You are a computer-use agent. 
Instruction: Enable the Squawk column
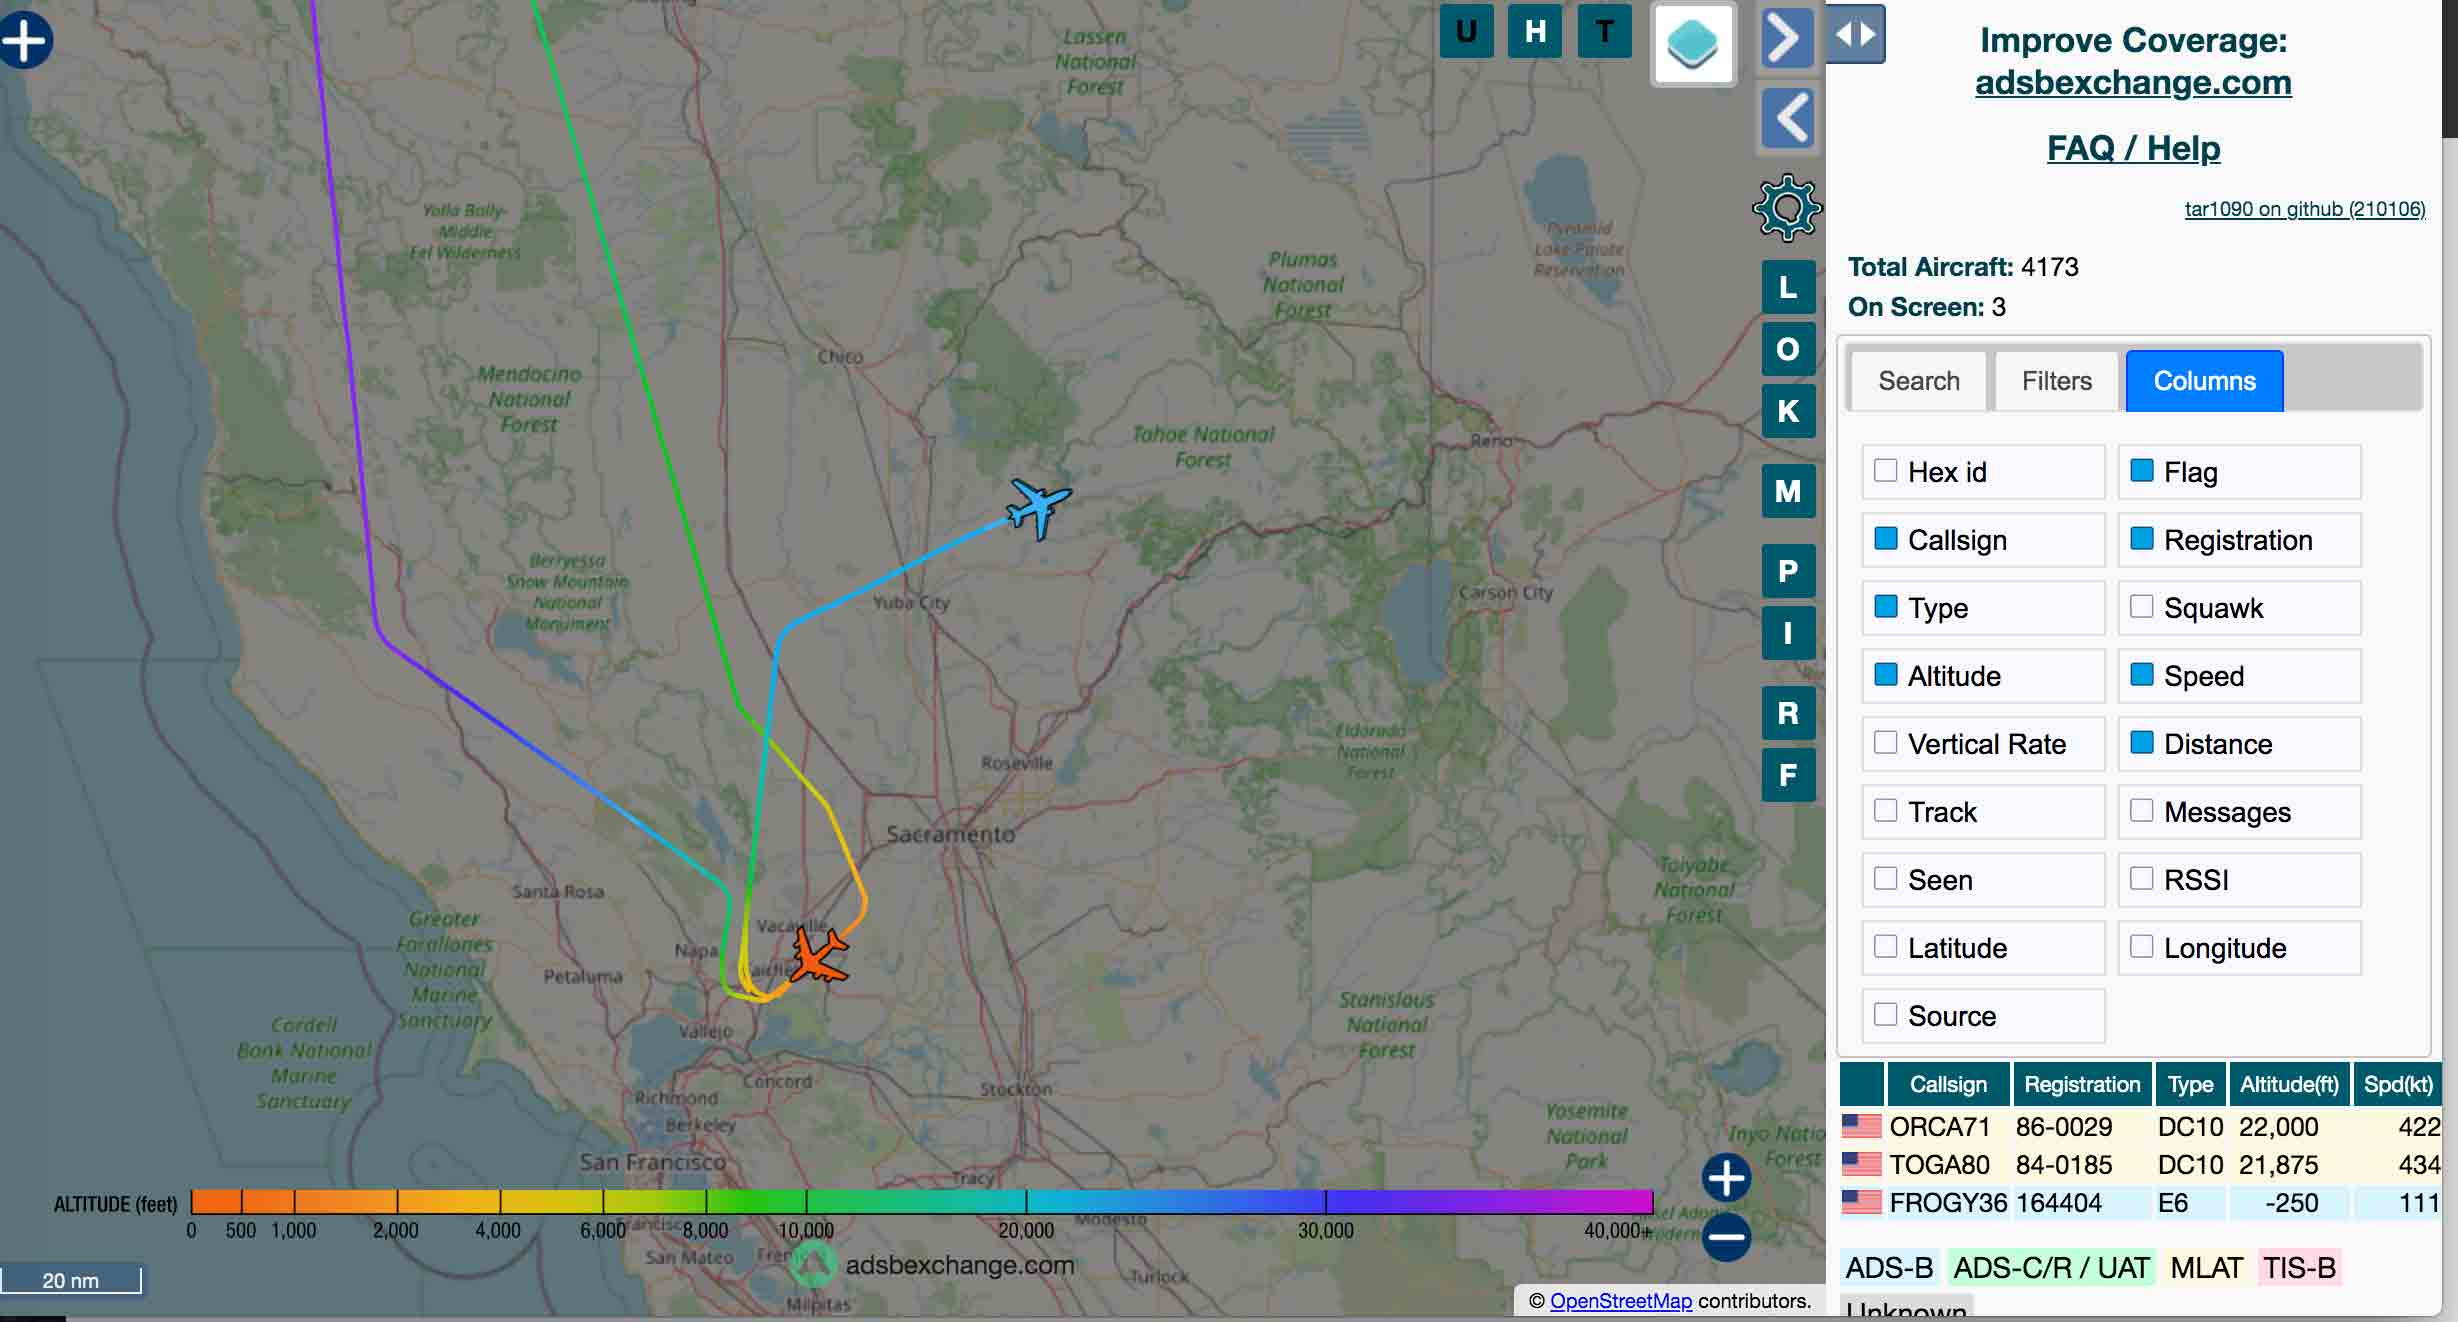2141,606
